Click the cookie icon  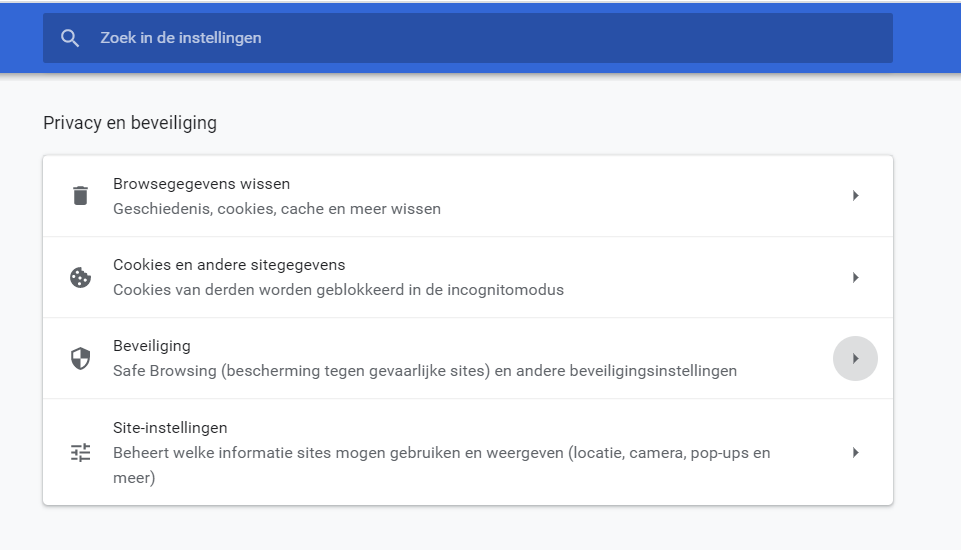80,278
